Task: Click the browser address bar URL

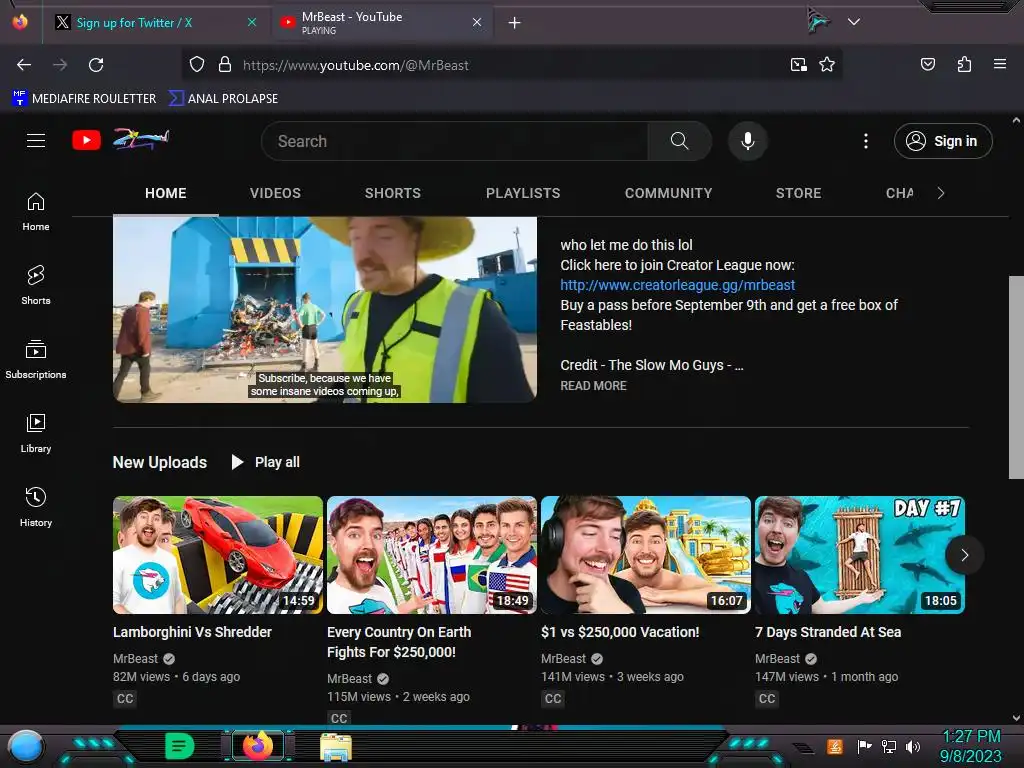Action: click(x=355, y=65)
